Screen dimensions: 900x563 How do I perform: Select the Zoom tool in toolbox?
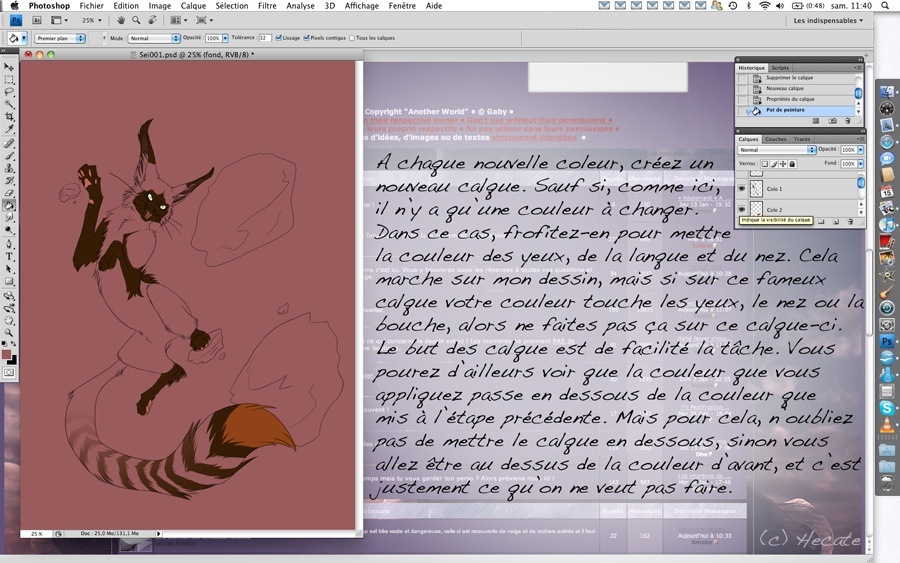click(9, 332)
